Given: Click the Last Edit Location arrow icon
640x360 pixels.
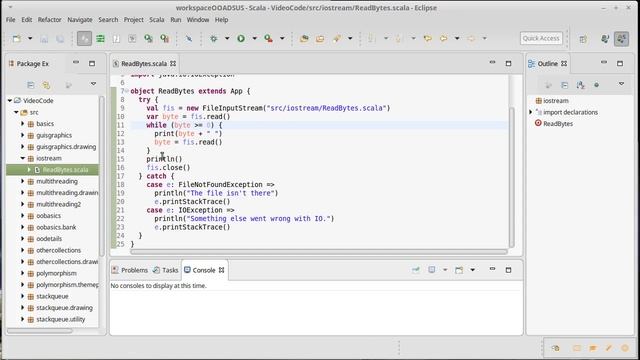Looking at the screenshot, I should click(x=428, y=38).
